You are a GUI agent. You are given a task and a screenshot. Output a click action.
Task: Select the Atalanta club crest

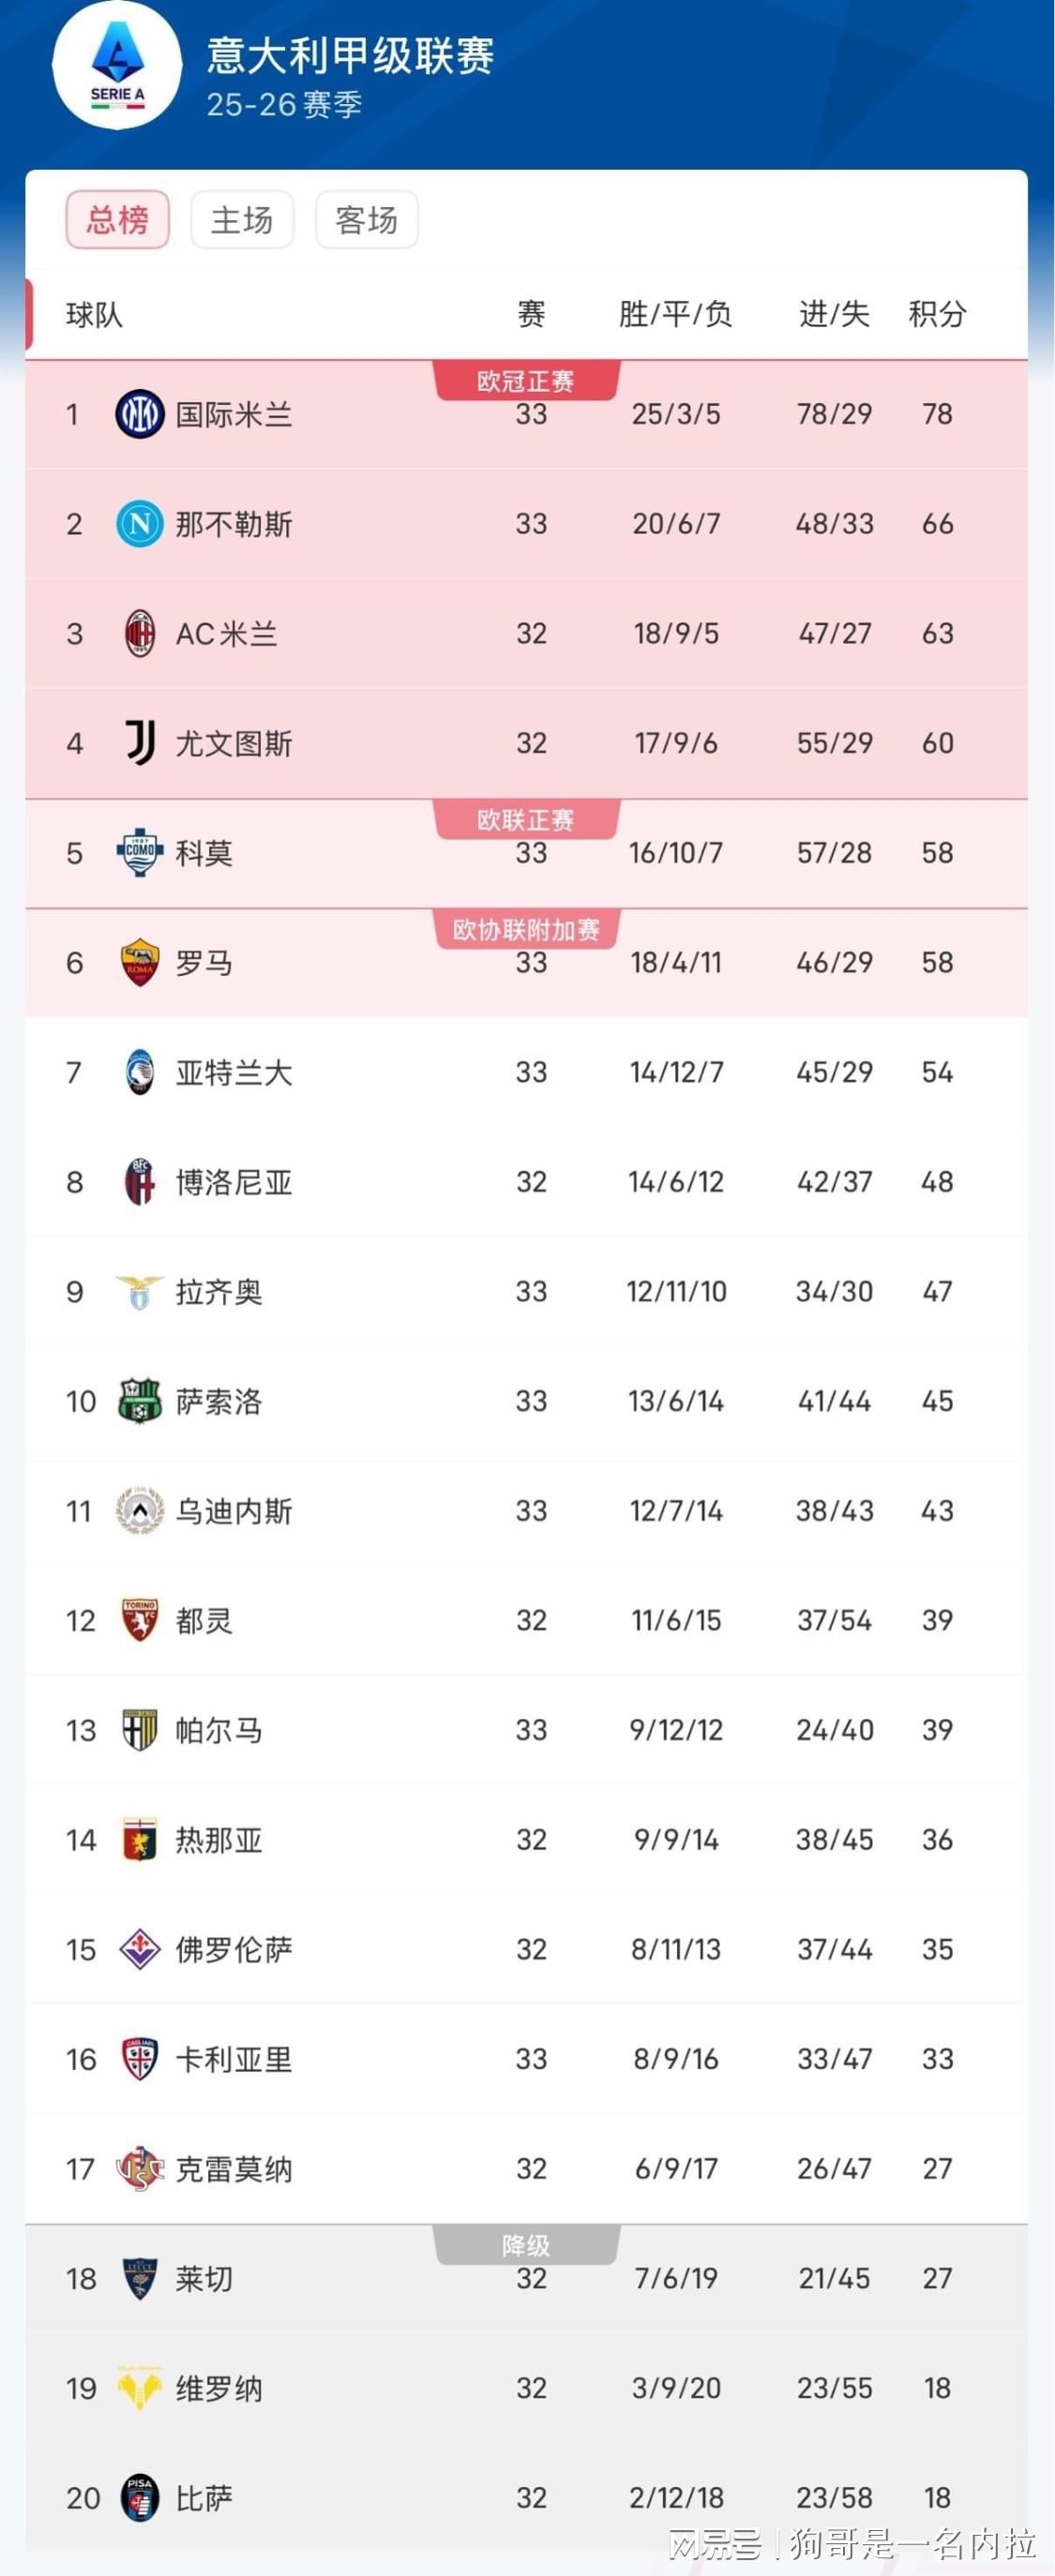point(139,1072)
